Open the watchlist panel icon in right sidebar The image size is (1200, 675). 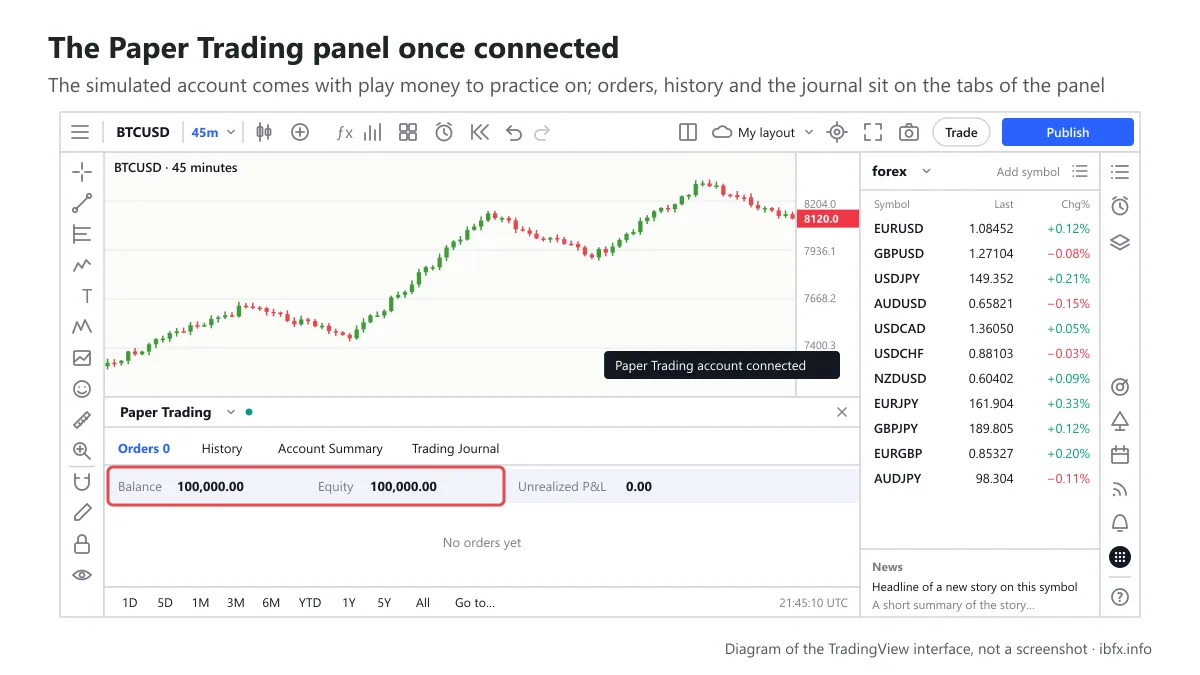coord(1120,172)
